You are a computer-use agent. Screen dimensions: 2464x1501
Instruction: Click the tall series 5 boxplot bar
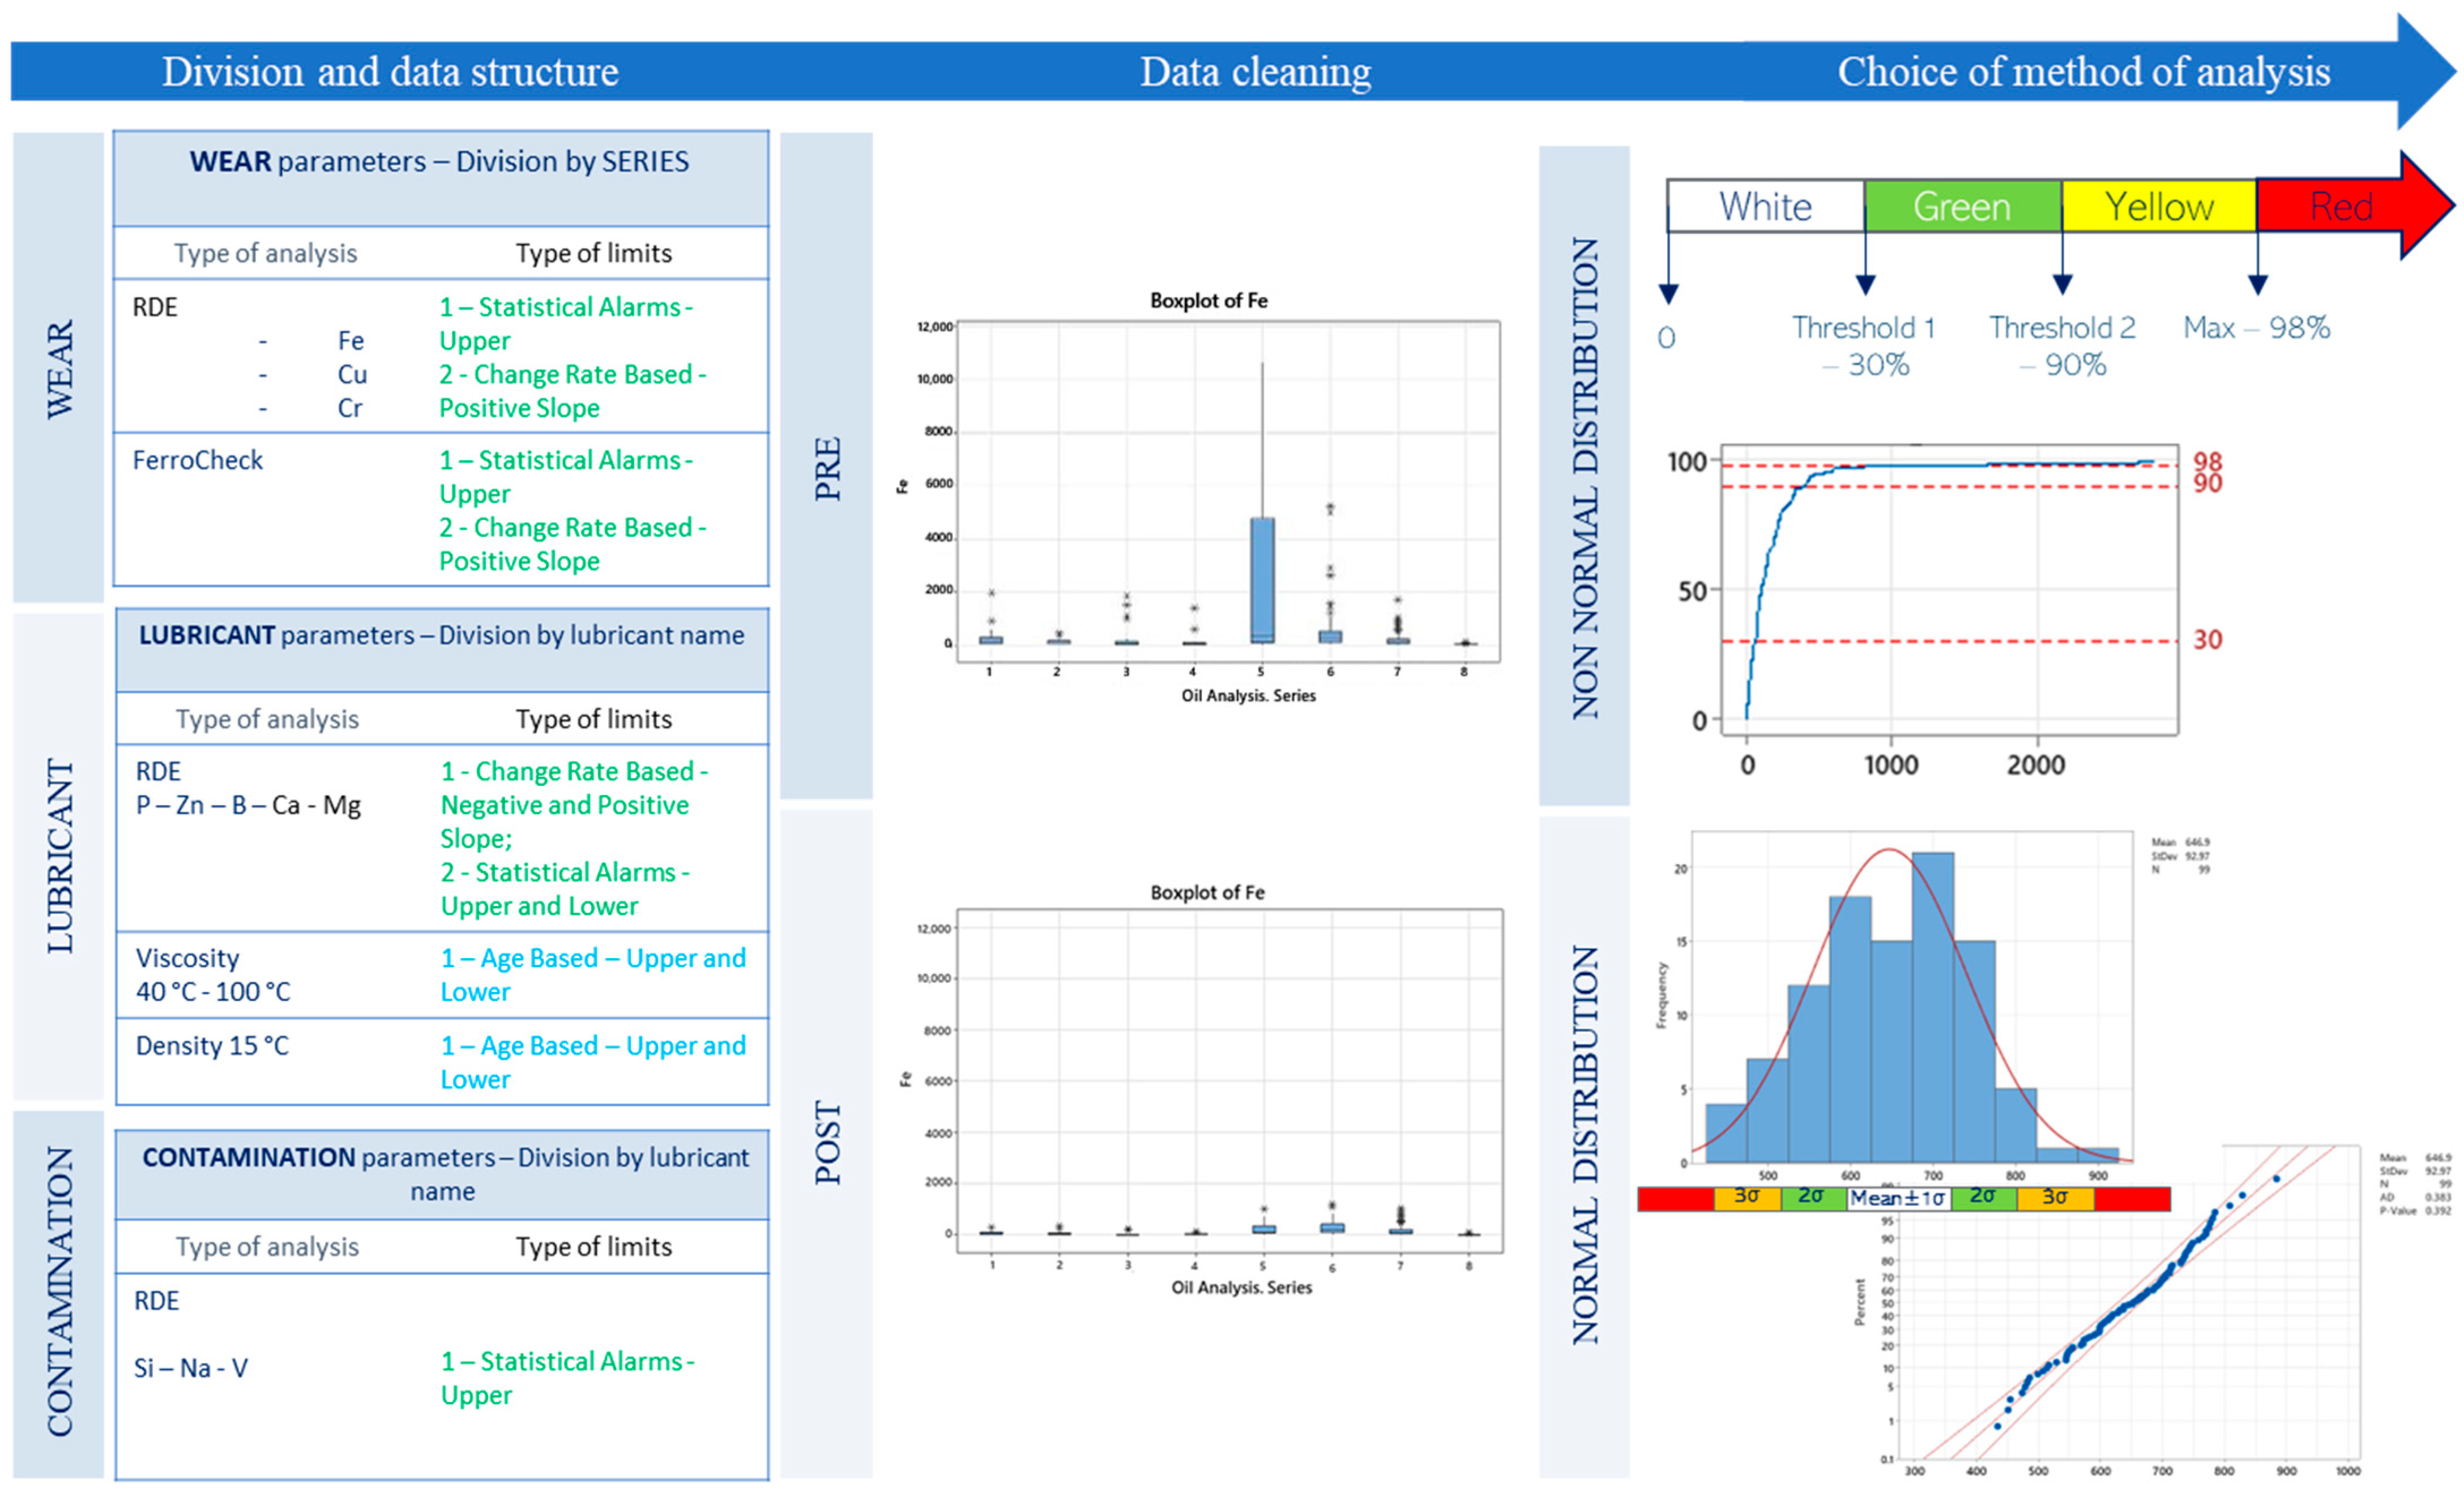tap(1262, 580)
